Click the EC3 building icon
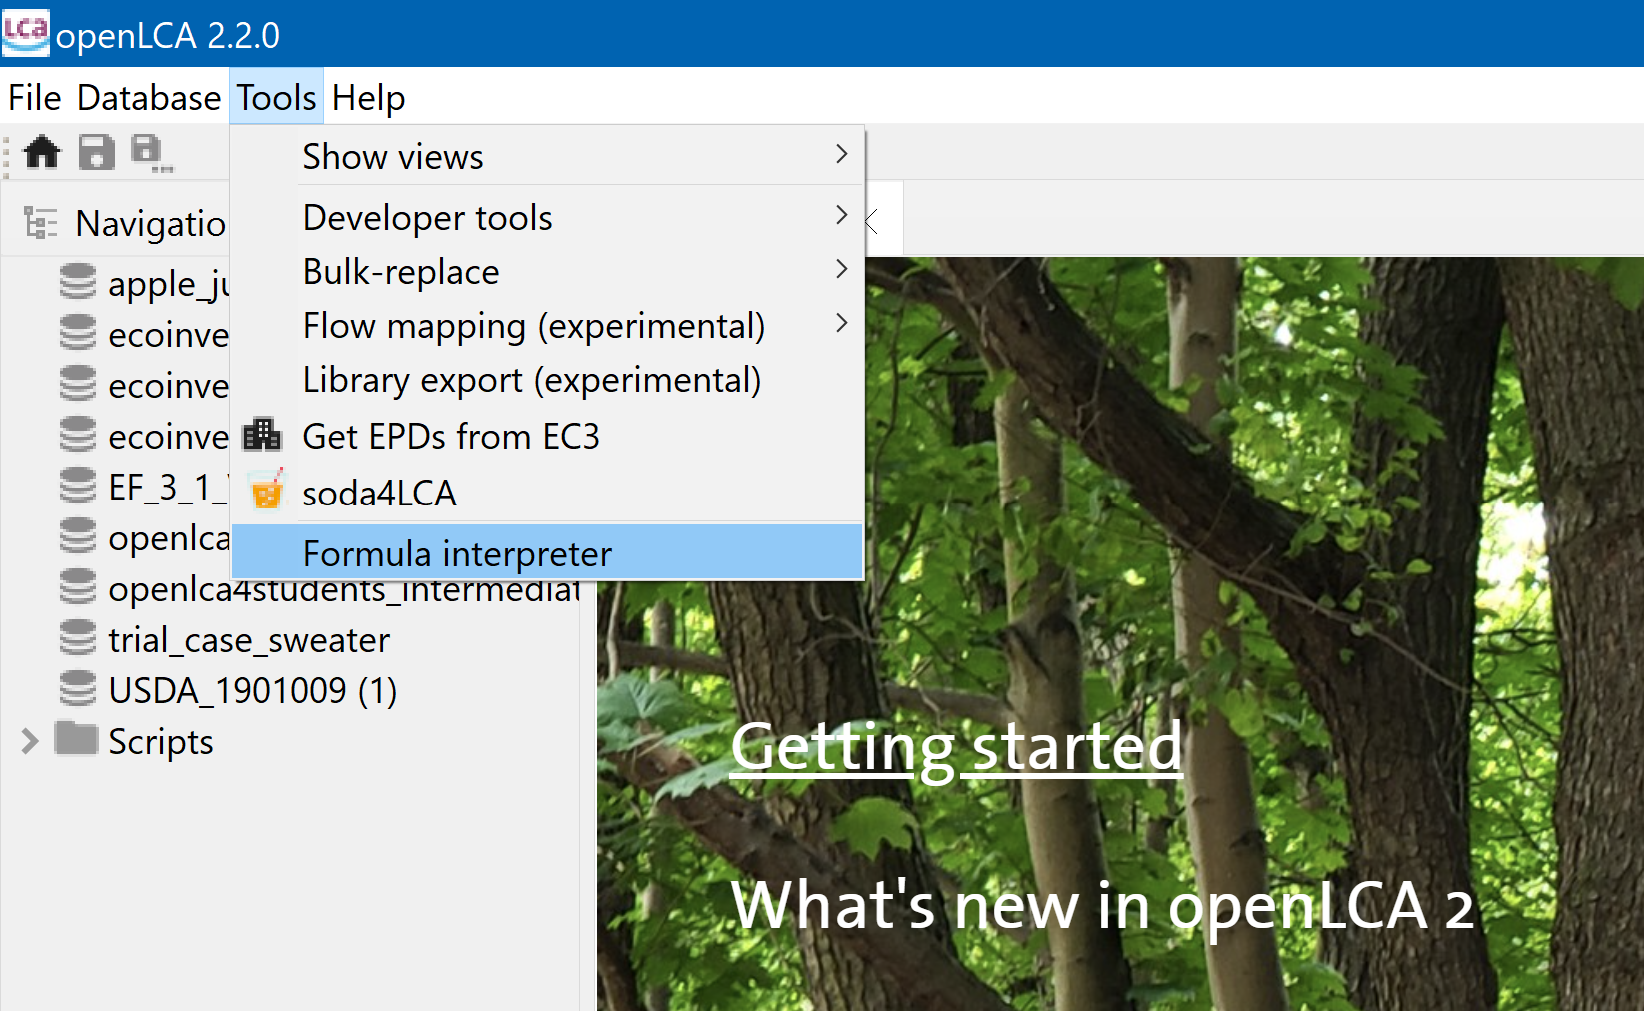This screenshot has height=1011, width=1644. tap(262, 434)
